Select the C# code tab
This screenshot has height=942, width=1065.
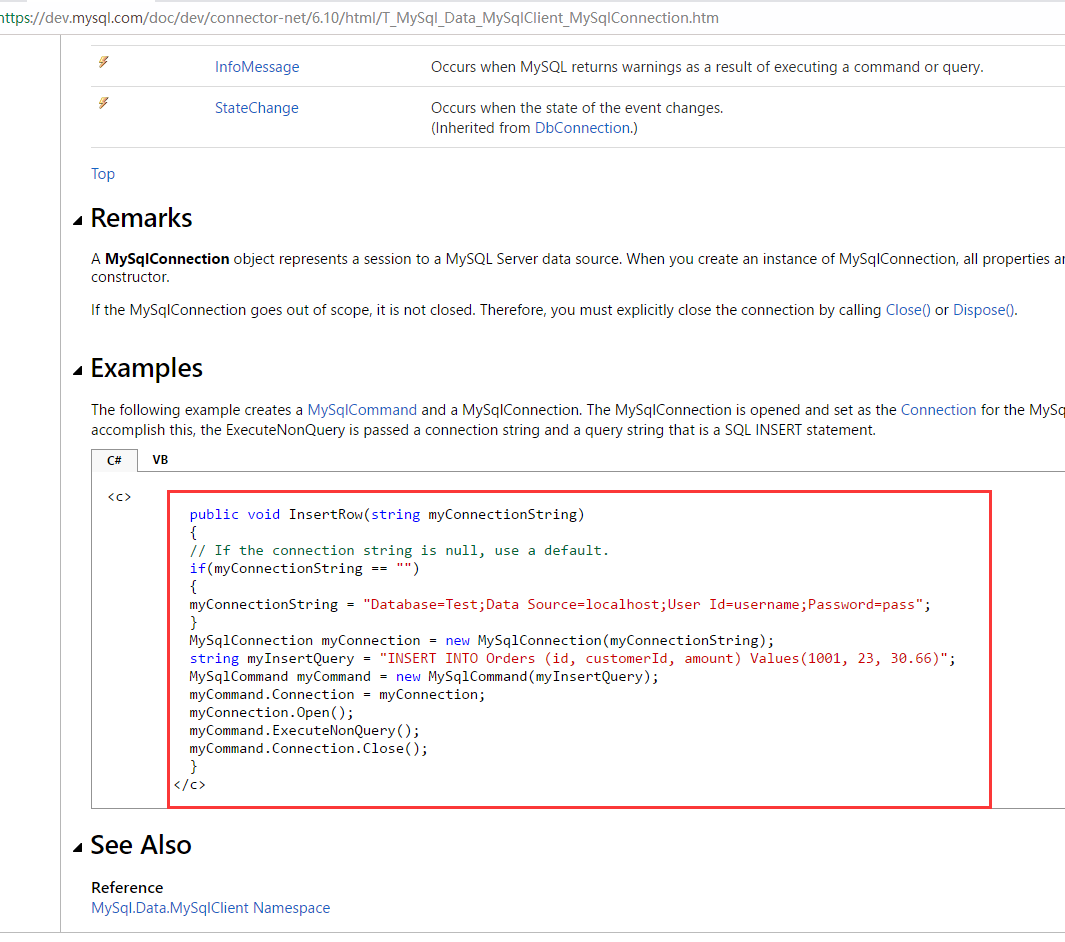click(113, 460)
